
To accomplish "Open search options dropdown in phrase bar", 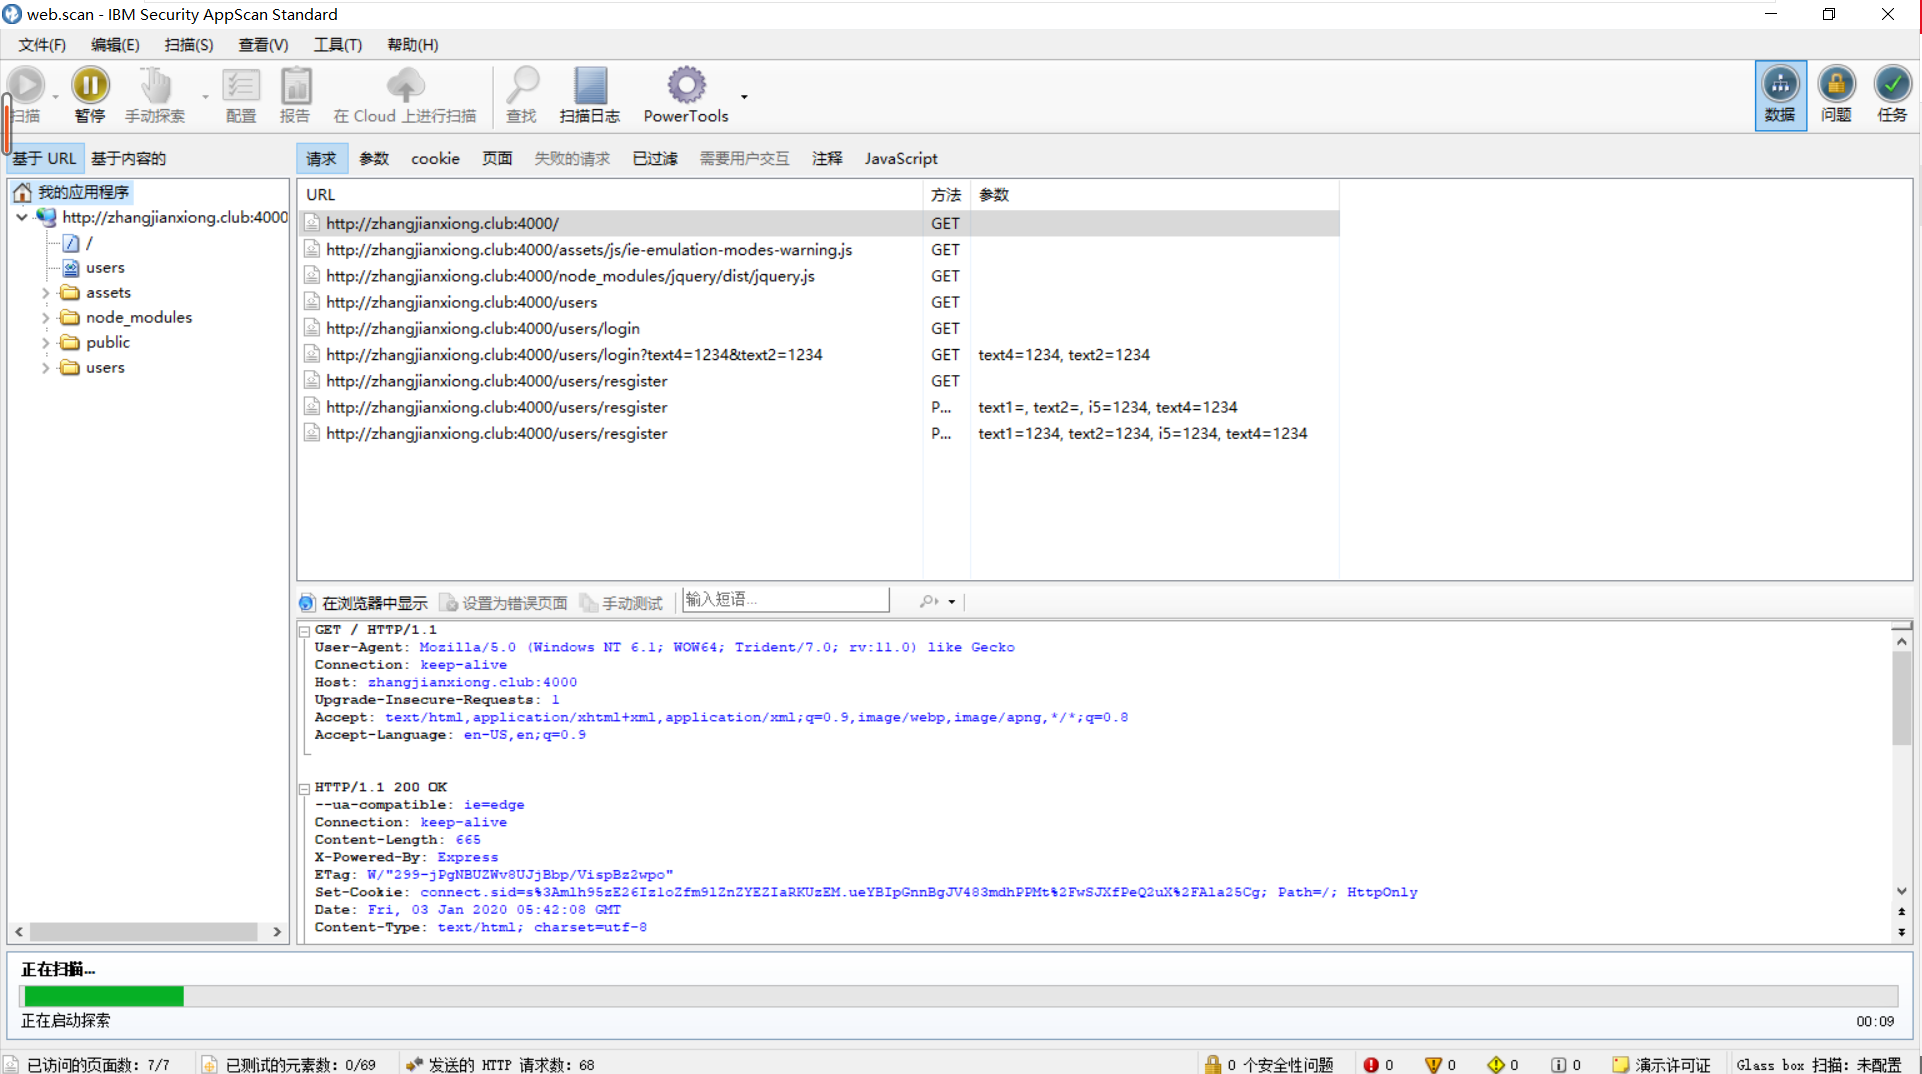I will (x=952, y=602).
